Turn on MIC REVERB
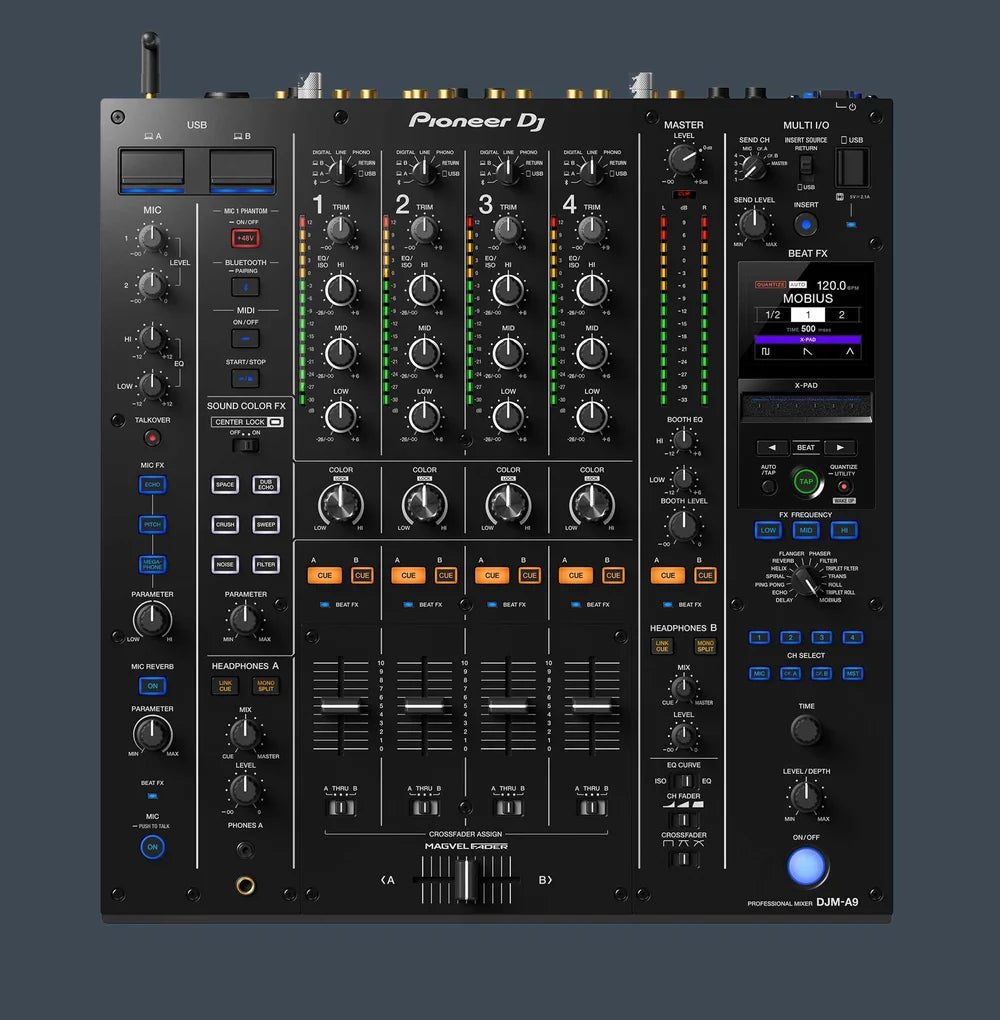The height and width of the screenshot is (1020, 1000). pos(152,686)
